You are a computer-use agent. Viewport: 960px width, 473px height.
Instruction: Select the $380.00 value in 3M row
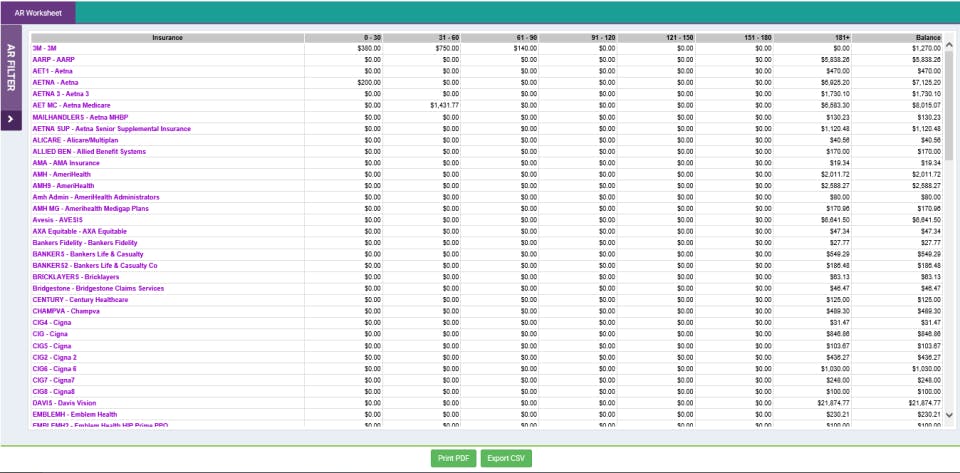(369, 48)
